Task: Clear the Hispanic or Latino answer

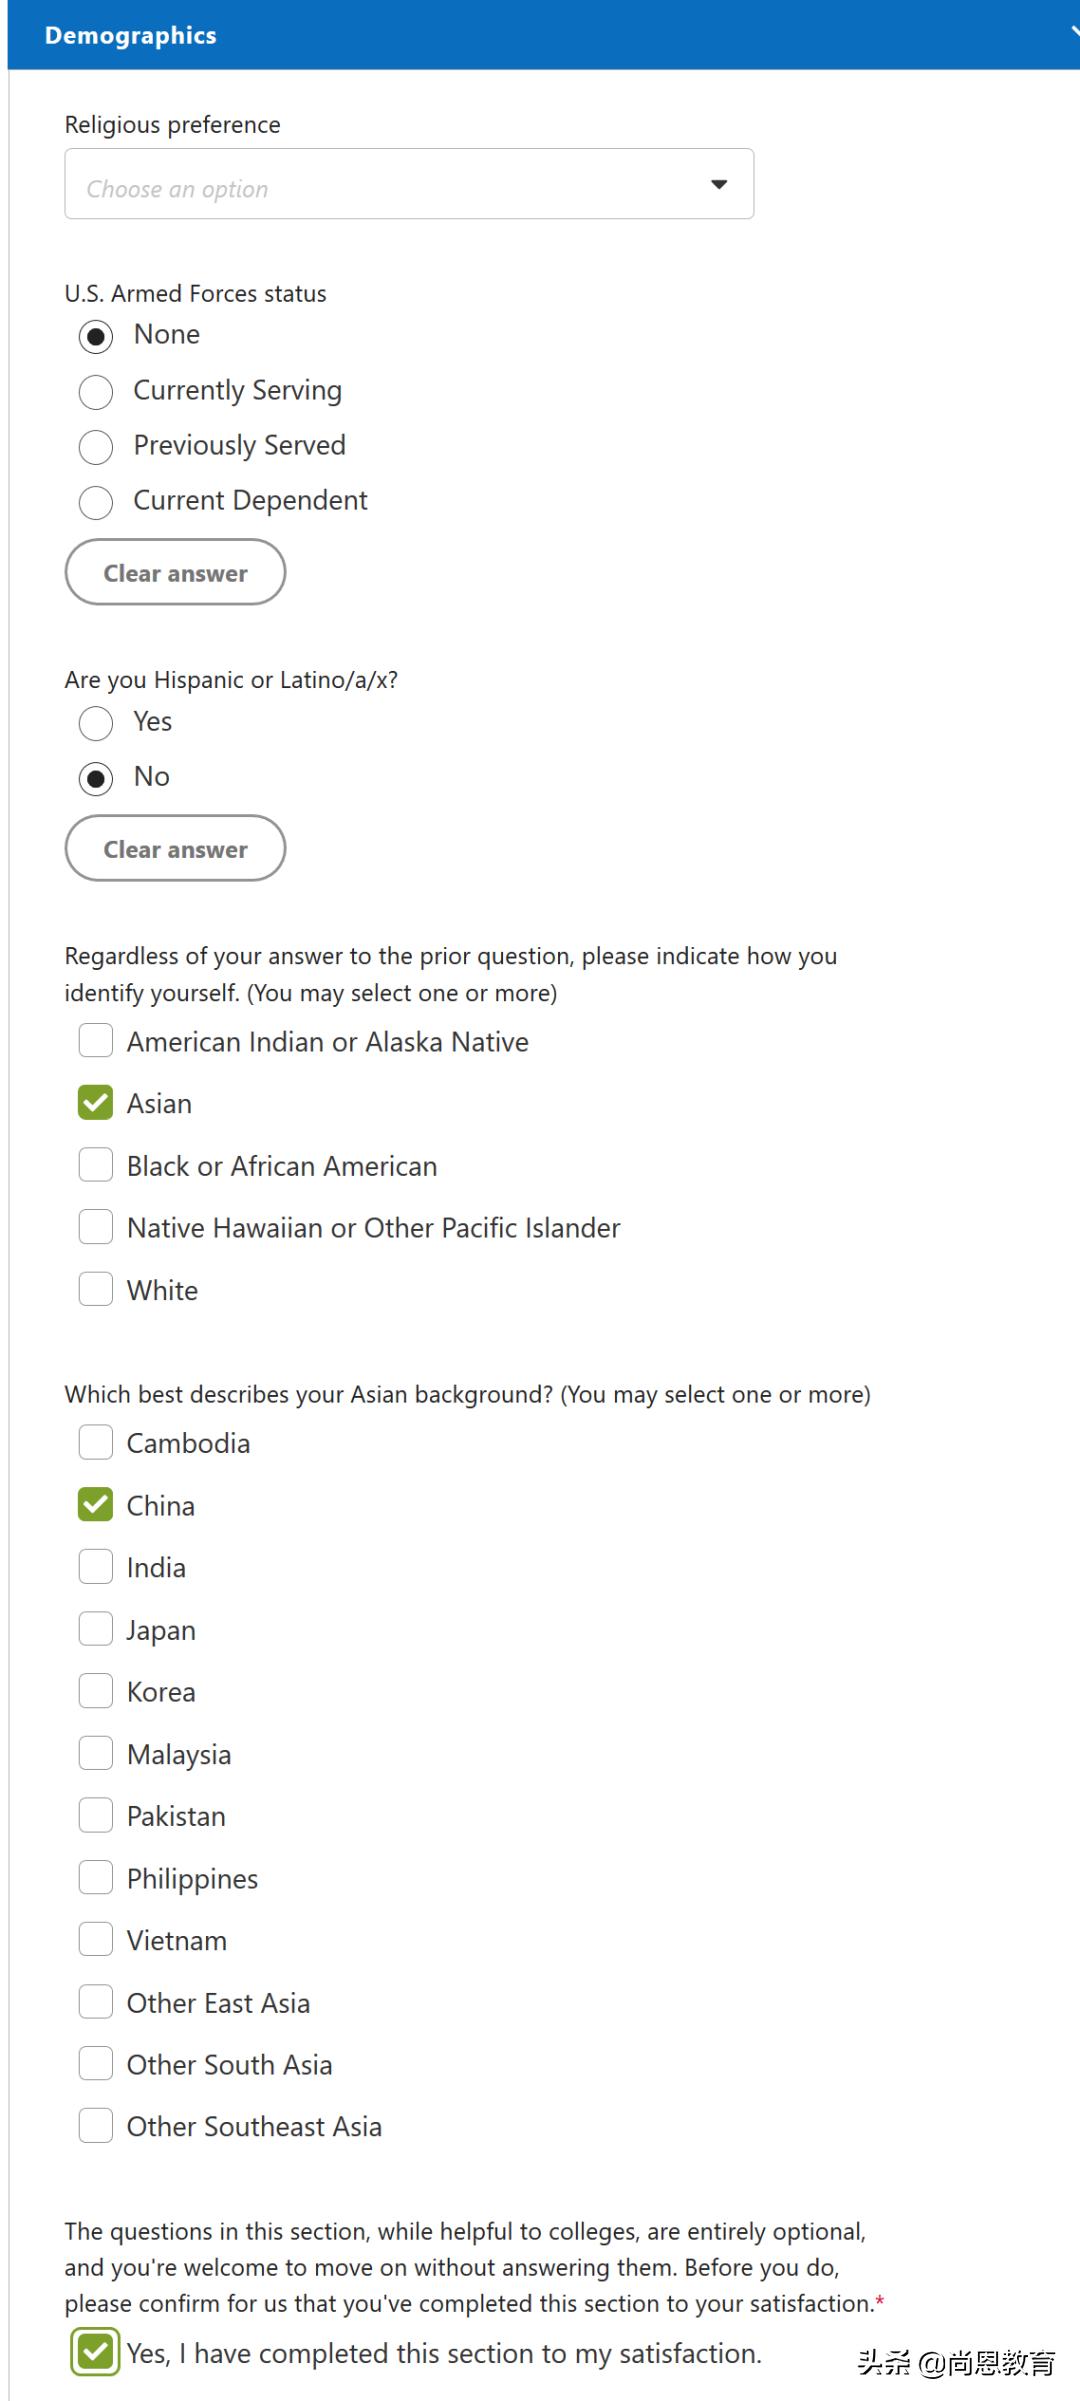Action: [175, 849]
